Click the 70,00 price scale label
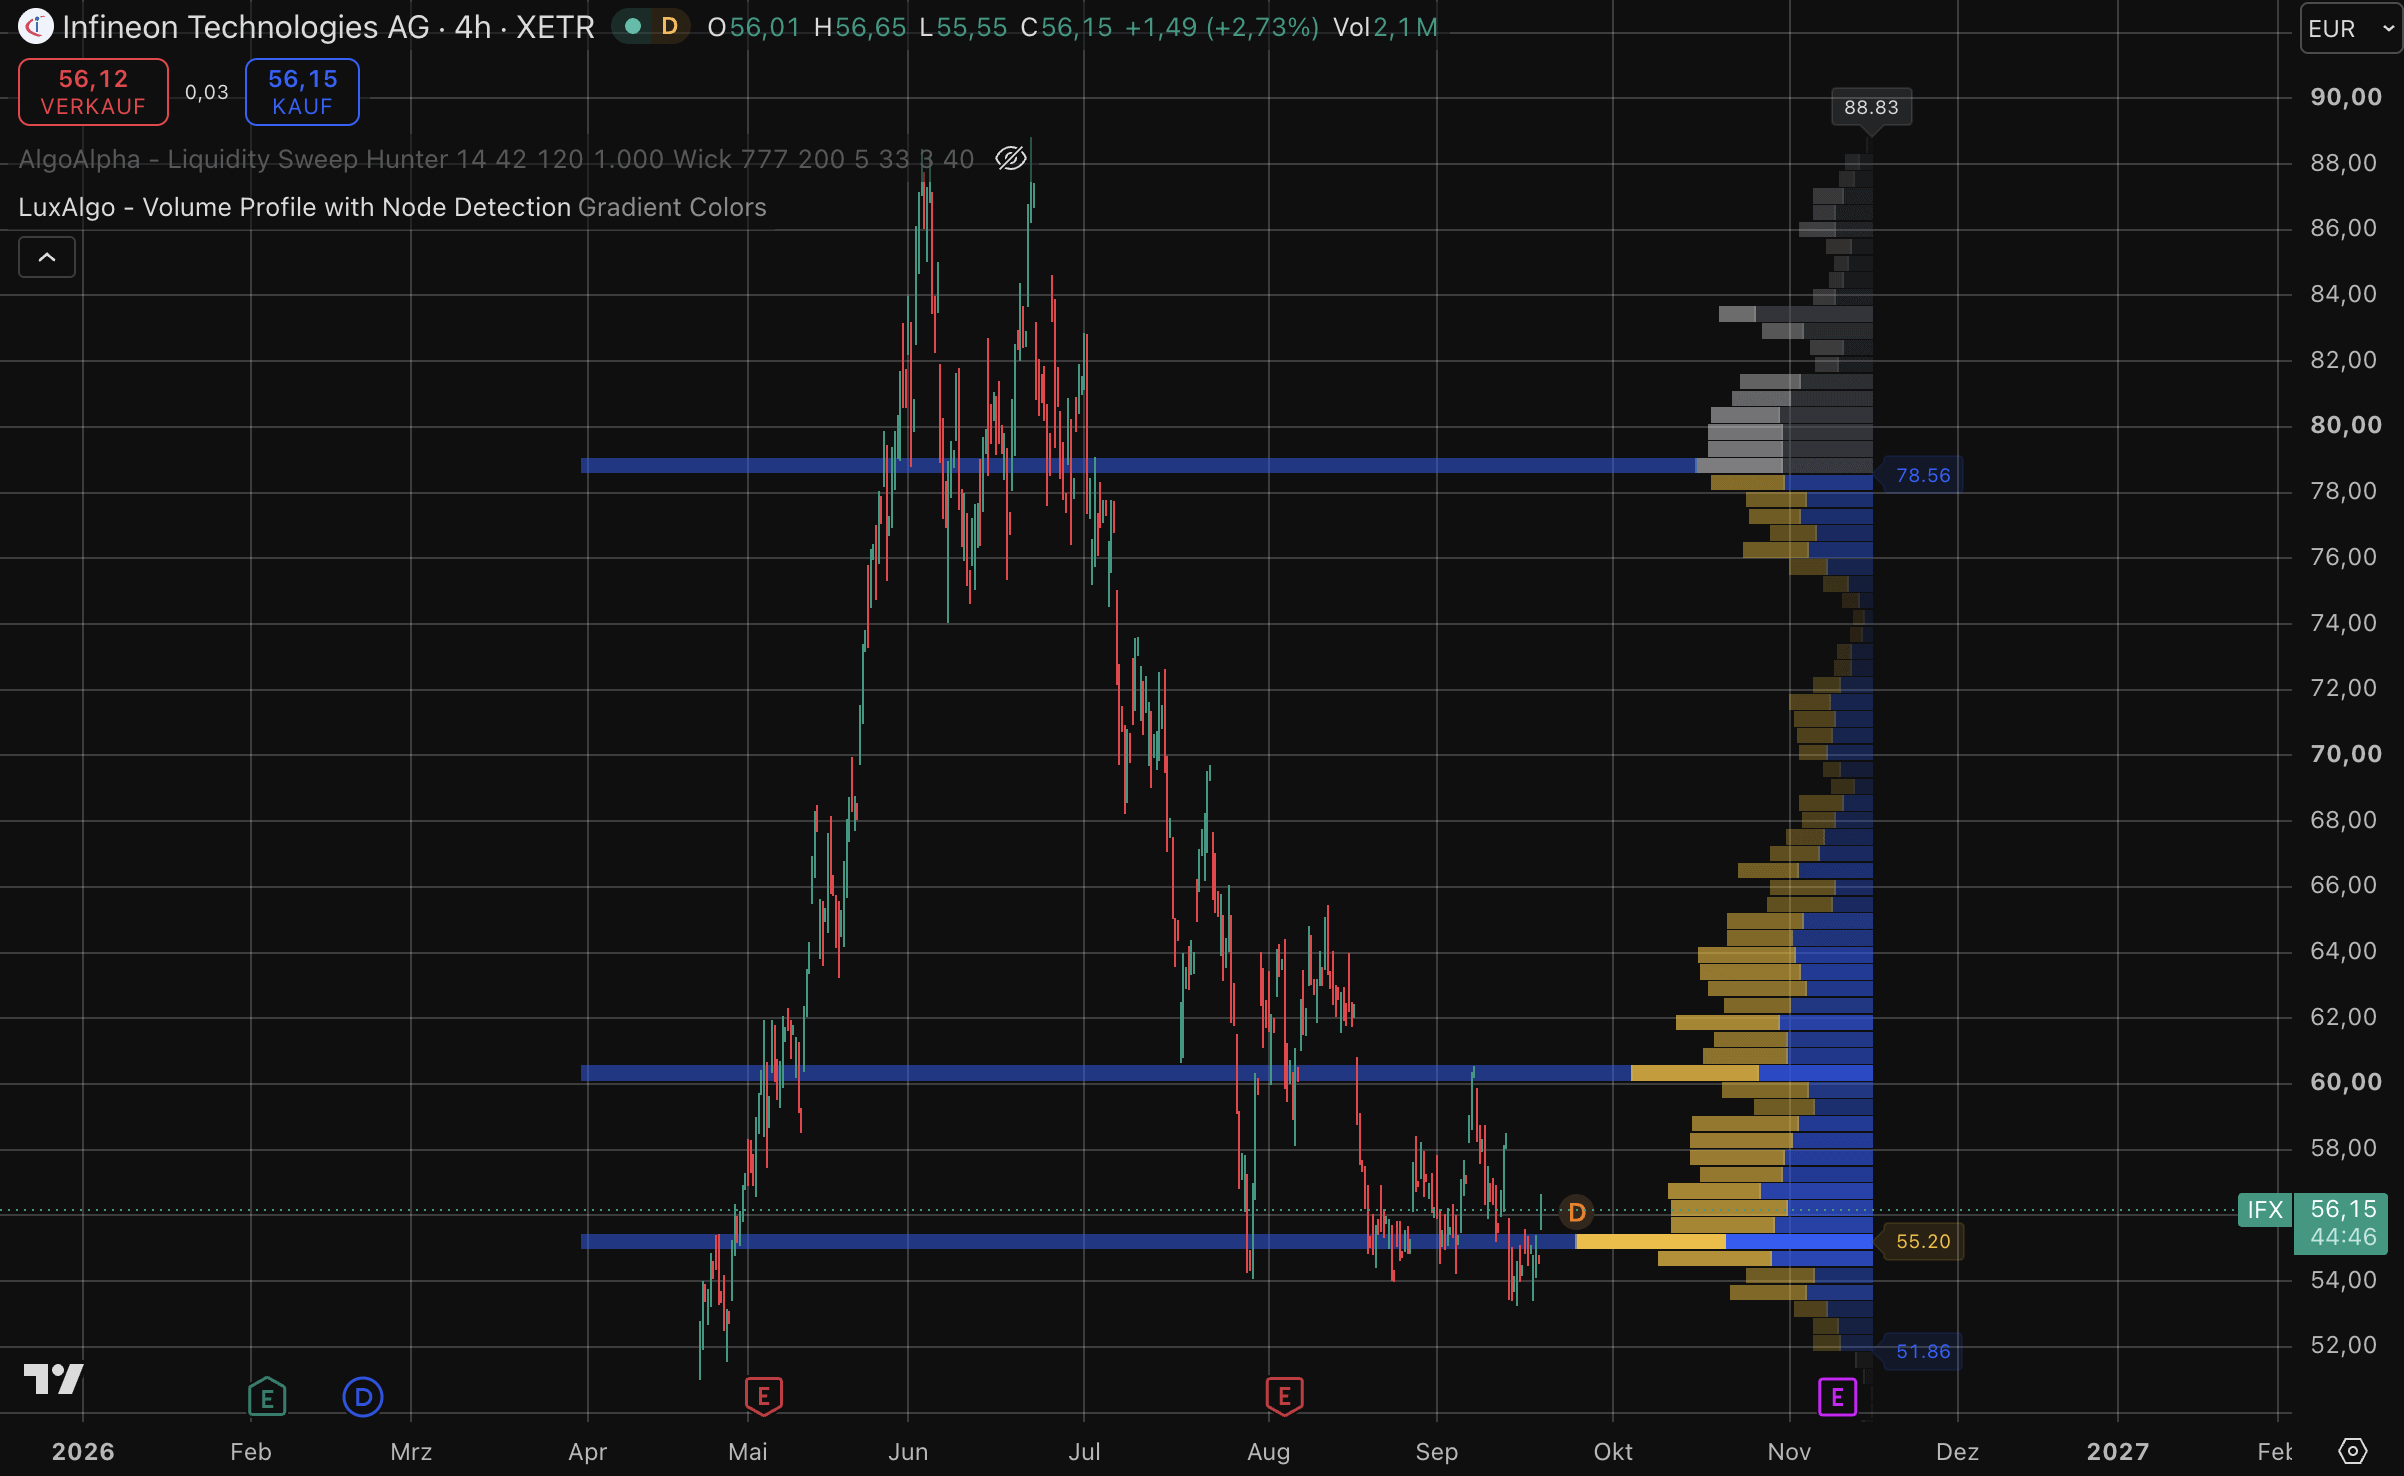The image size is (2404, 1476). coord(2346,754)
